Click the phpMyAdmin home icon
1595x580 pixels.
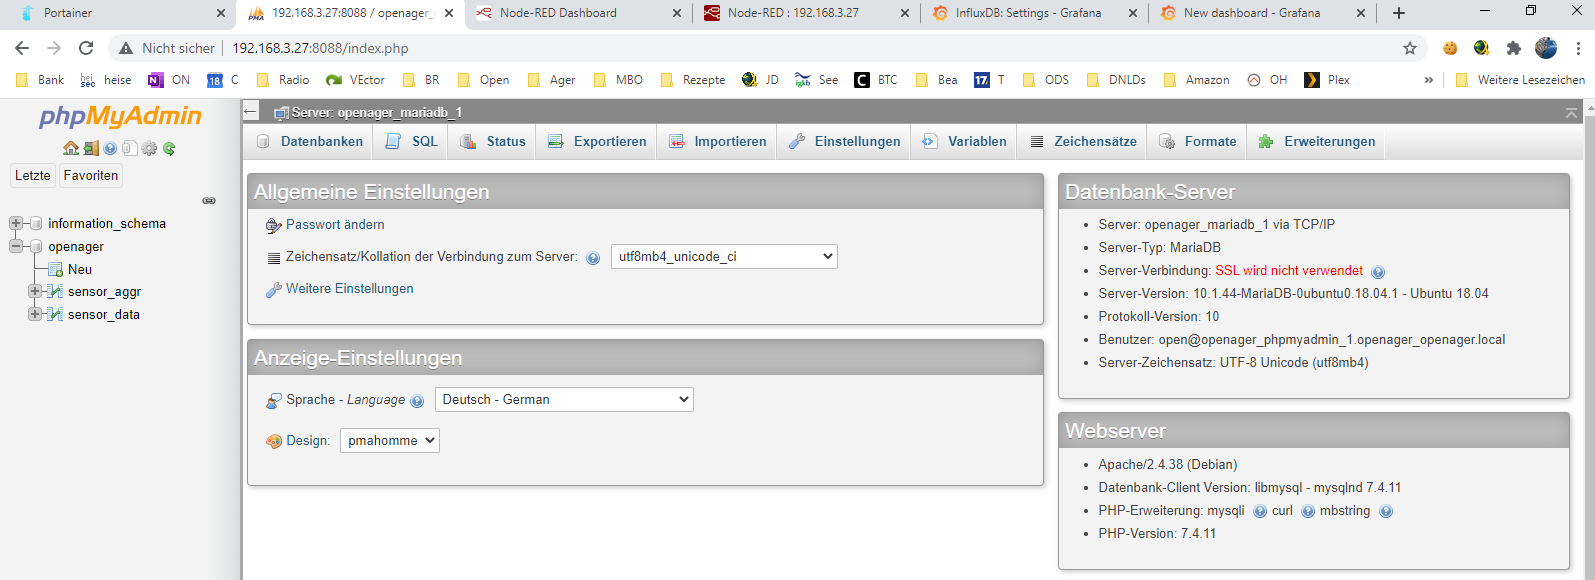pos(70,149)
